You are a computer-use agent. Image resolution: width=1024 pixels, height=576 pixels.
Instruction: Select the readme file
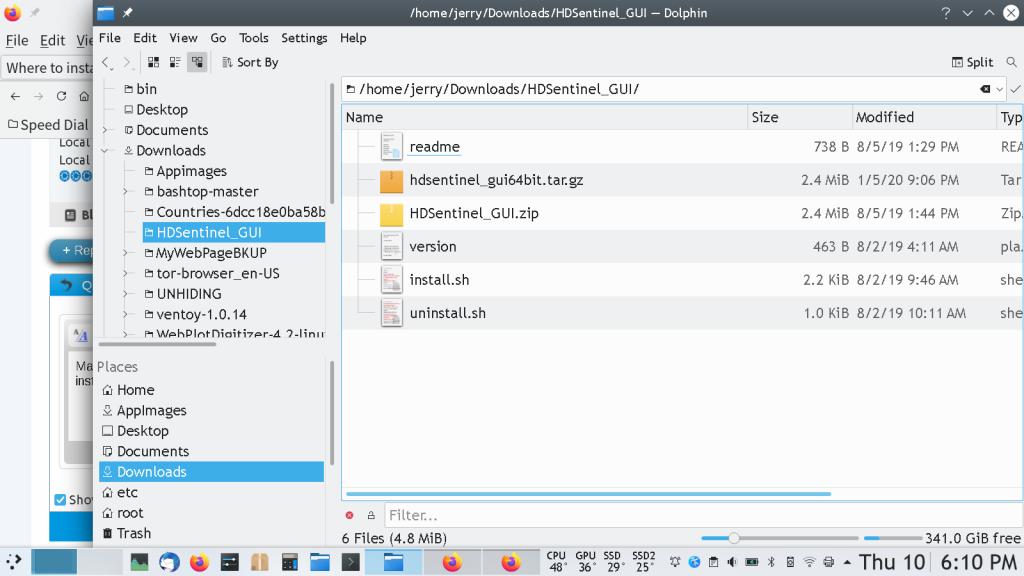[434, 147]
